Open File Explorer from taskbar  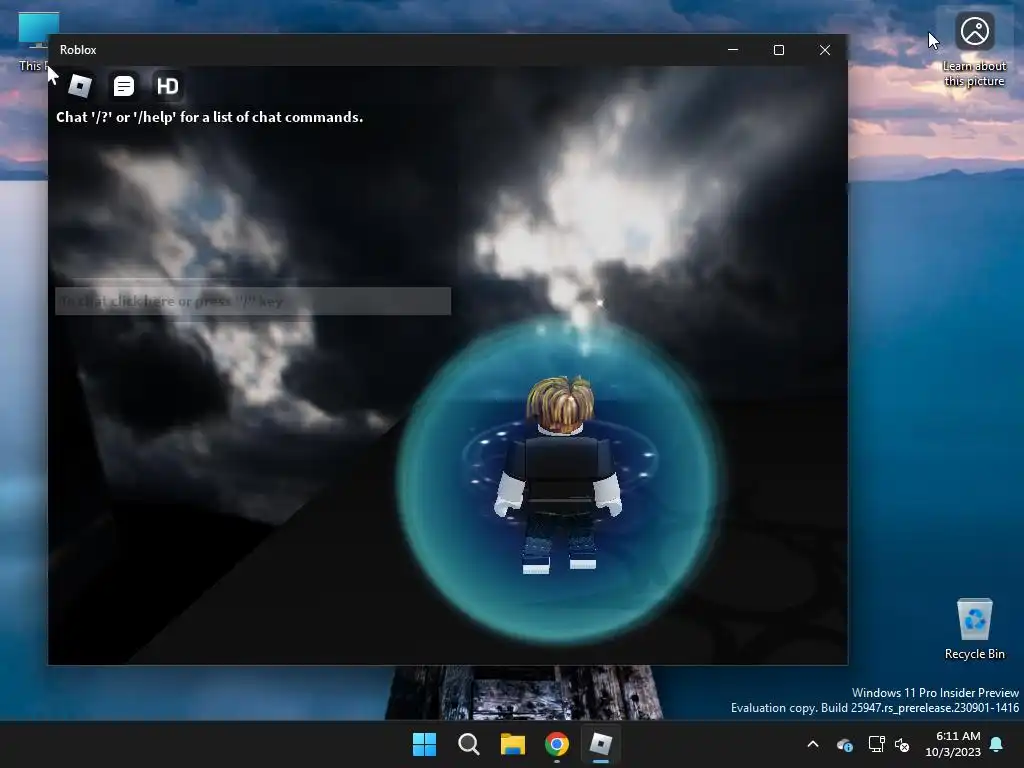tap(513, 744)
